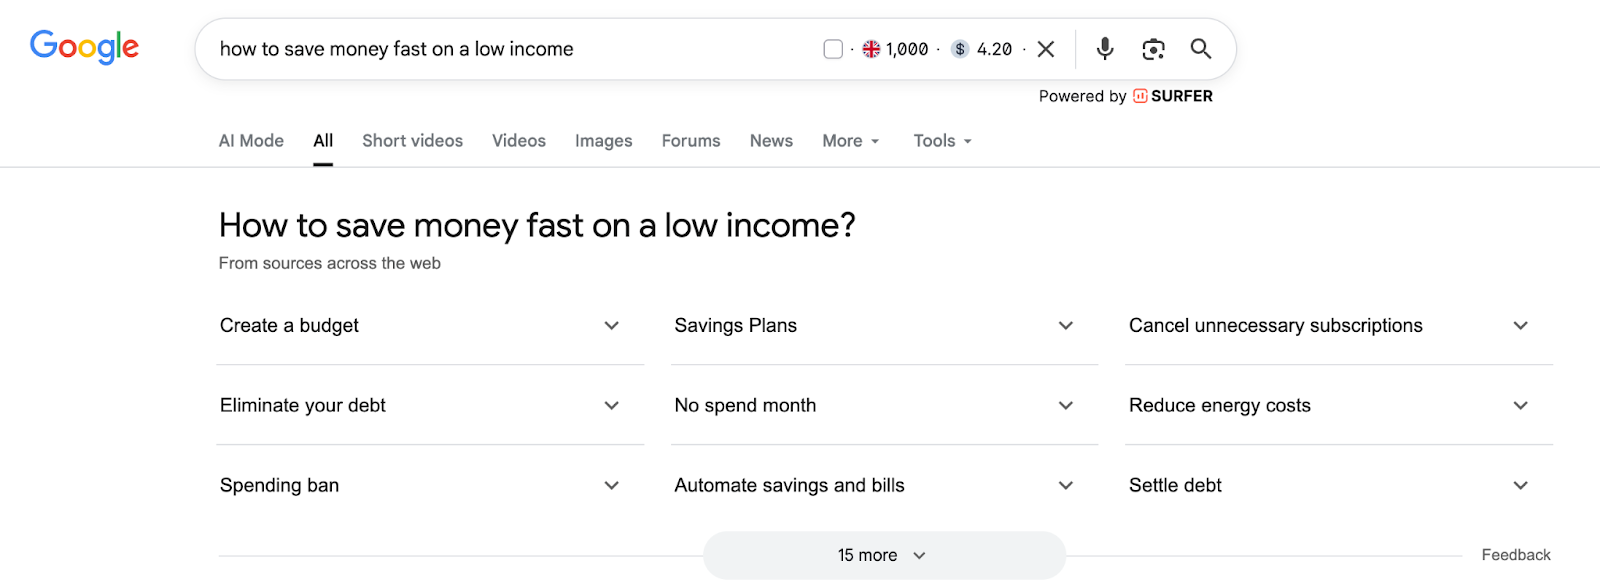Click the Google logo
The image size is (1600, 586).
(x=84, y=46)
